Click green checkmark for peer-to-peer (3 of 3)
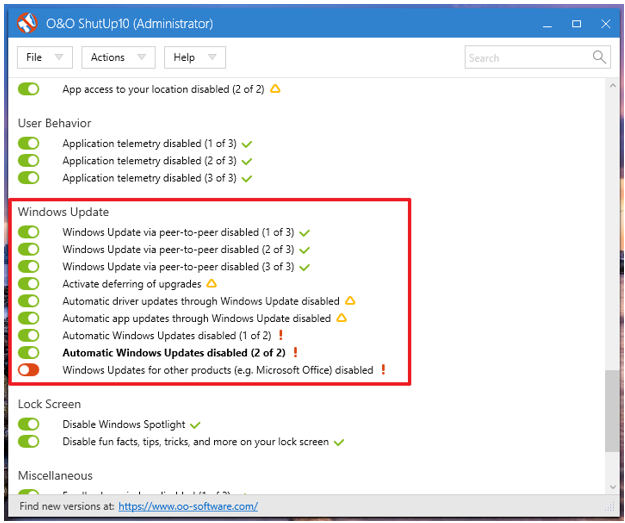 (x=305, y=267)
